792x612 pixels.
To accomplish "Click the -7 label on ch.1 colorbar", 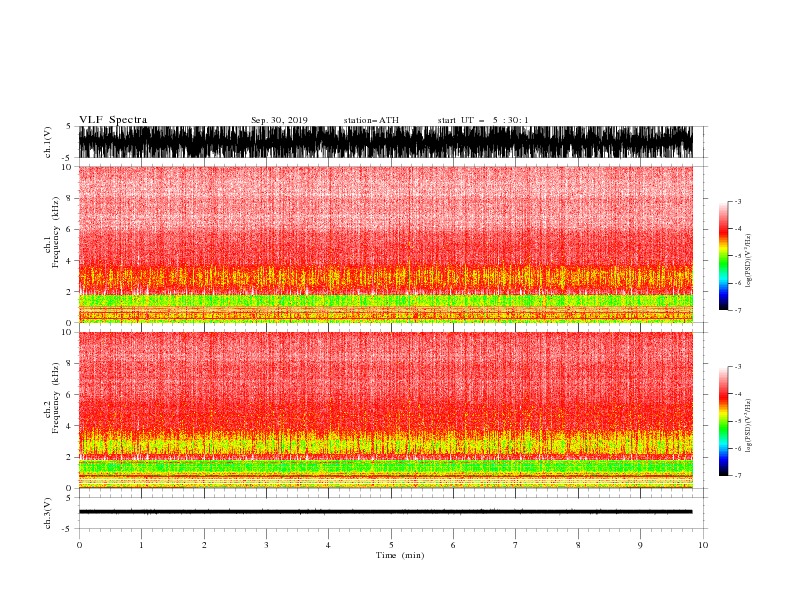I will 737,310.
